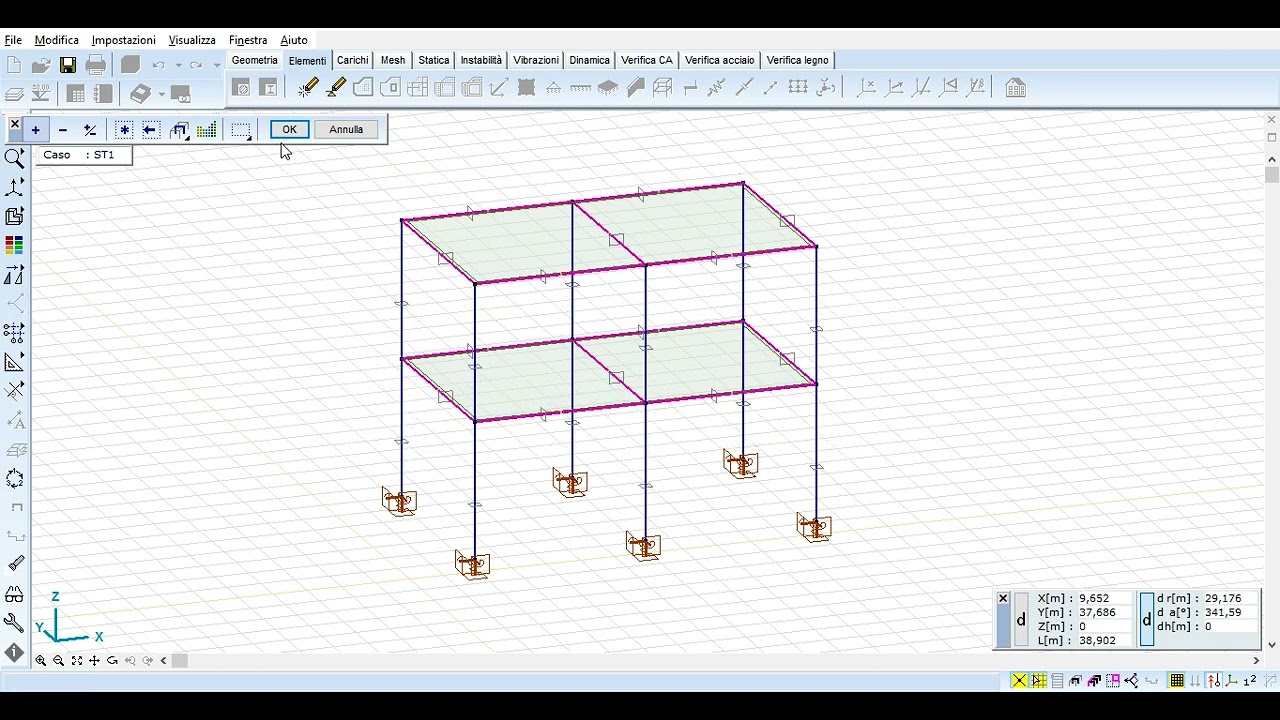Click the zoom in magnifier at bottom

41,661
